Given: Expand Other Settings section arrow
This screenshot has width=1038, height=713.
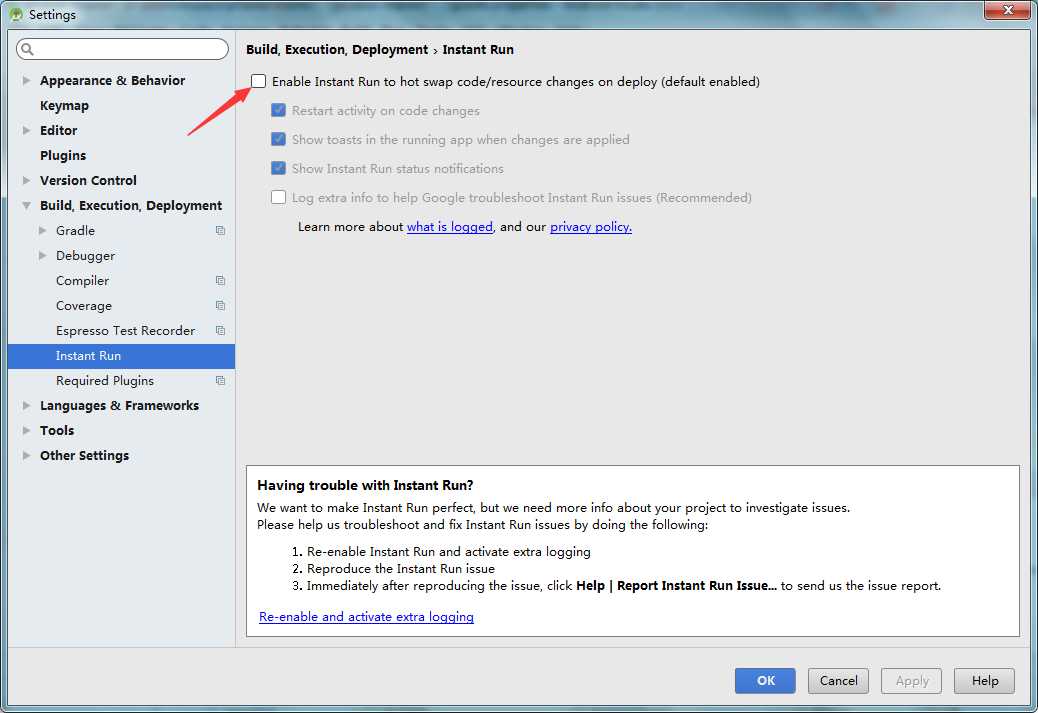Looking at the screenshot, I should click(x=26, y=455).
